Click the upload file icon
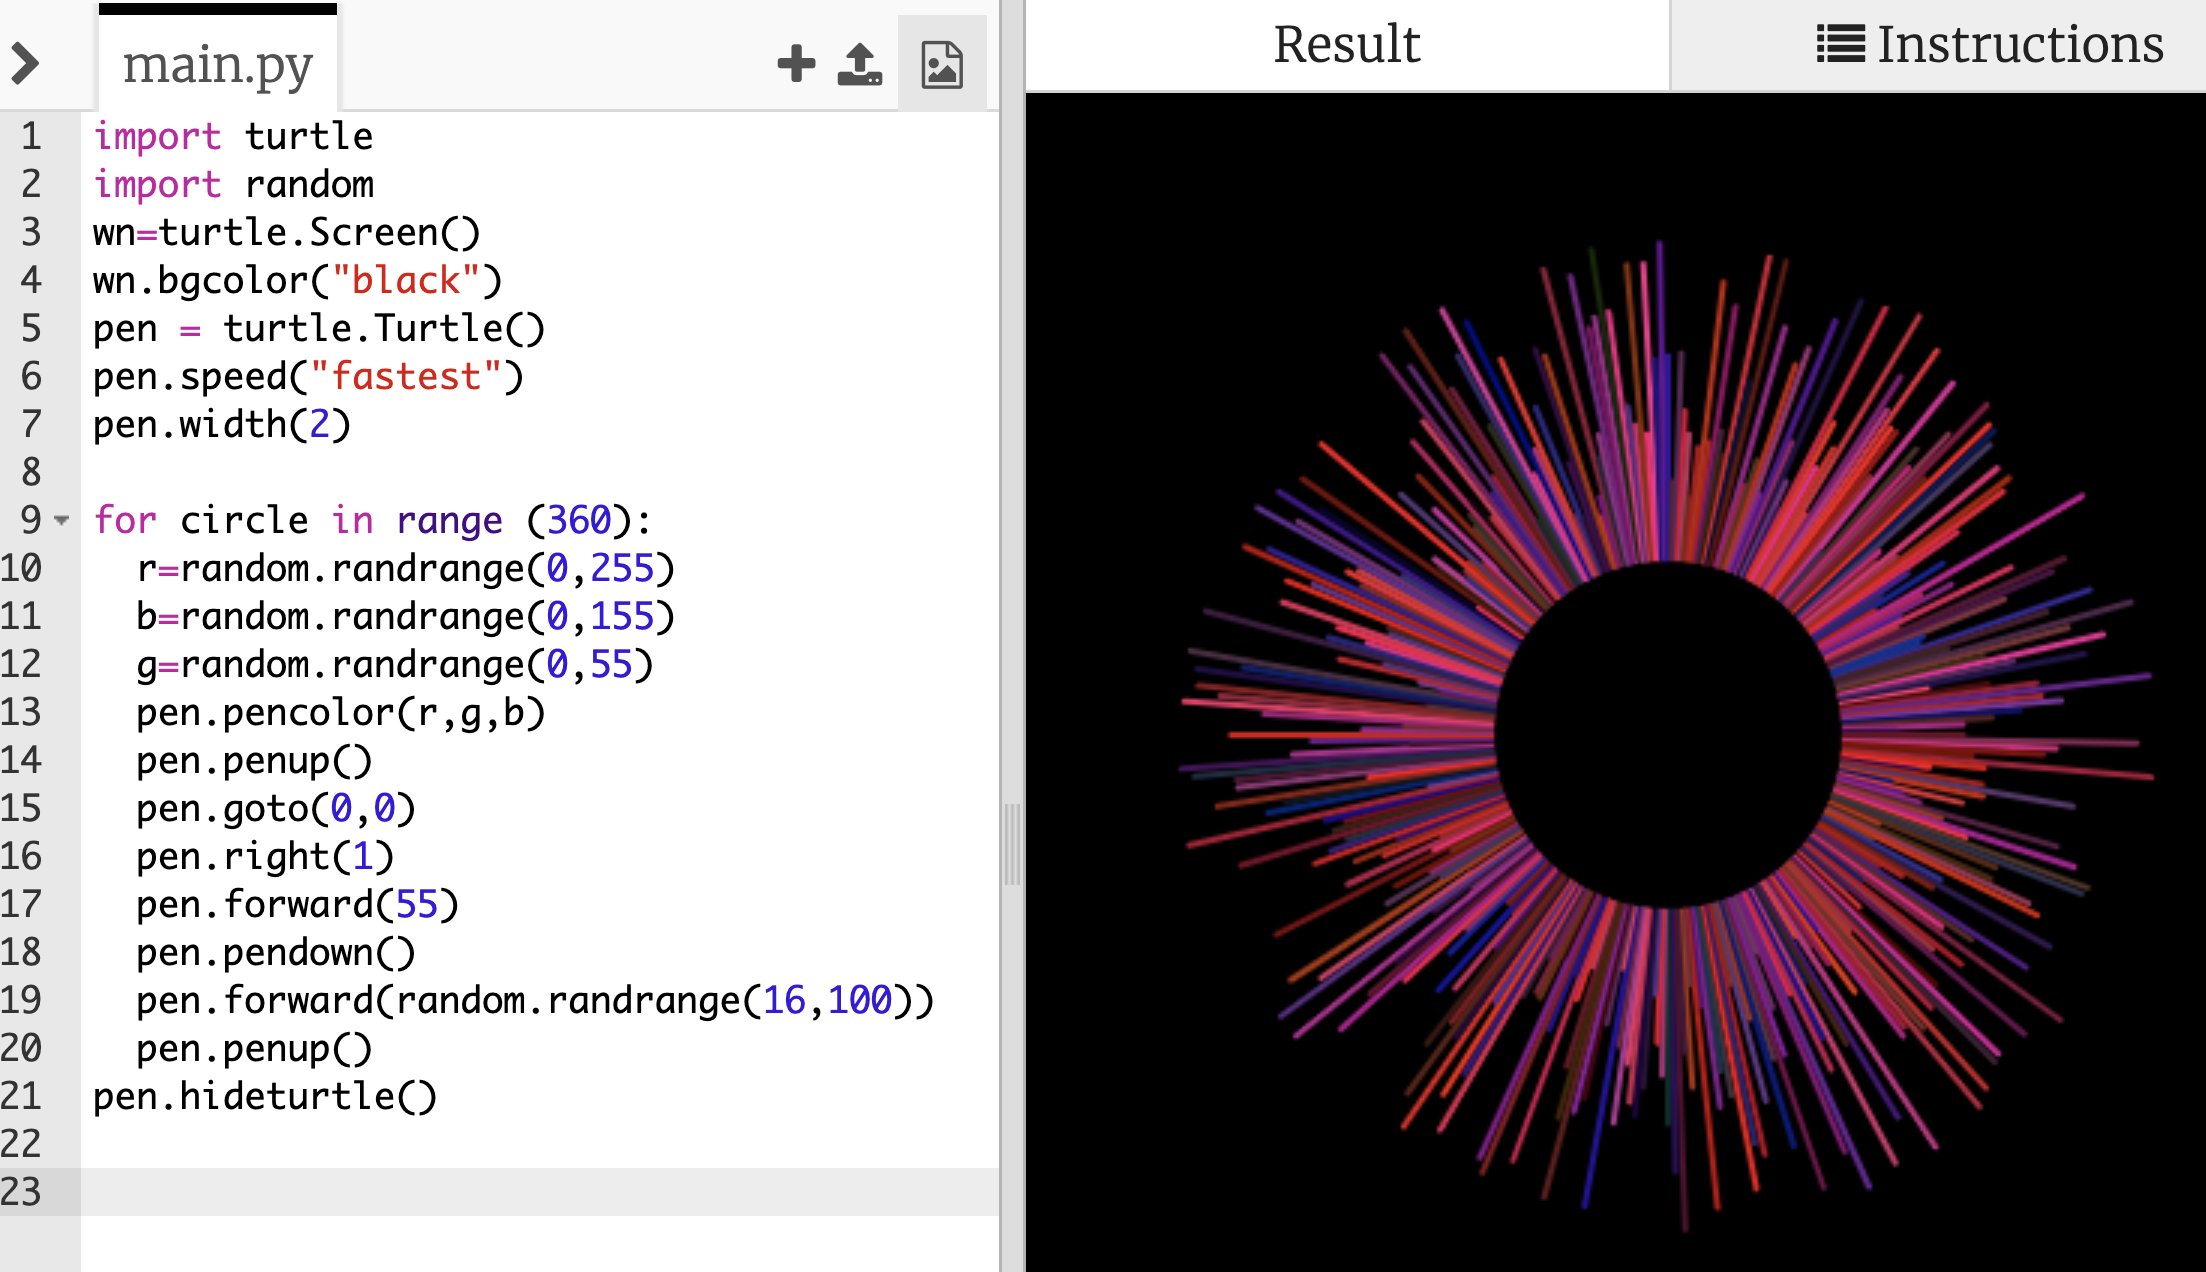This screenshot has height=1272, width=2206. pos(859,64)
